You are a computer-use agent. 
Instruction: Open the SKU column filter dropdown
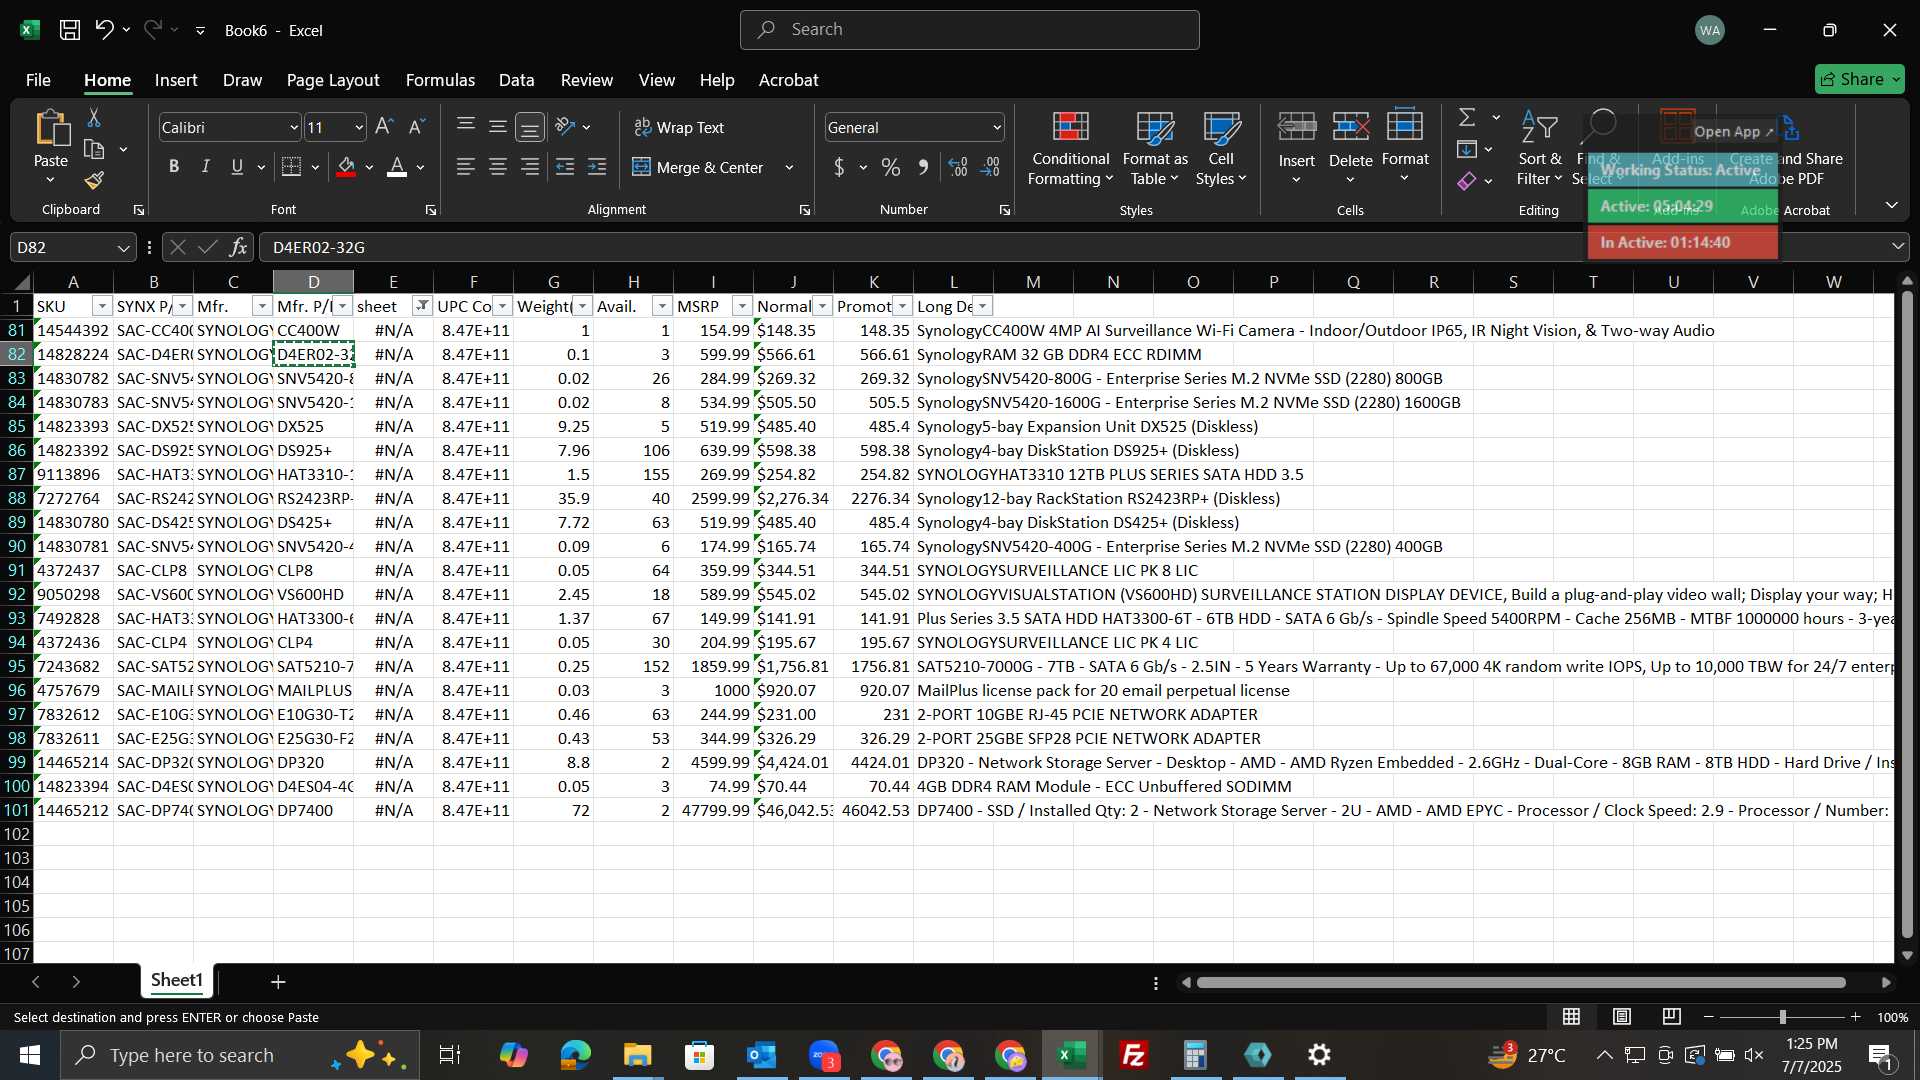(102, 306)
